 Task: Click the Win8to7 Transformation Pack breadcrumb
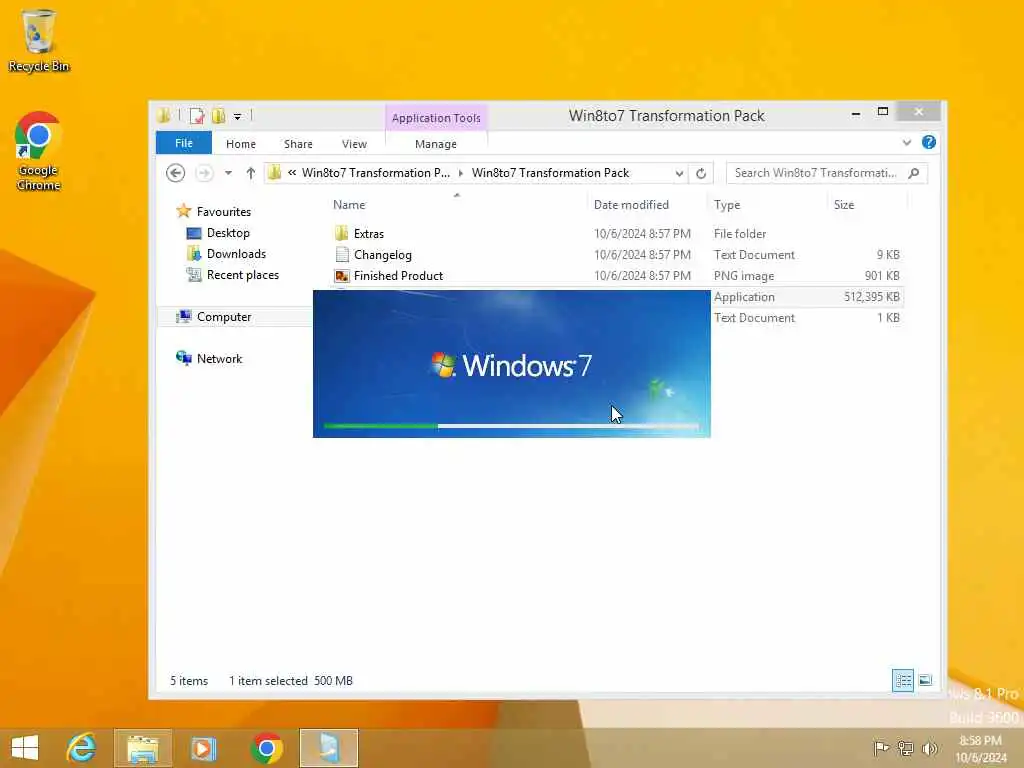pyautogui.click(x=551, y=173)
